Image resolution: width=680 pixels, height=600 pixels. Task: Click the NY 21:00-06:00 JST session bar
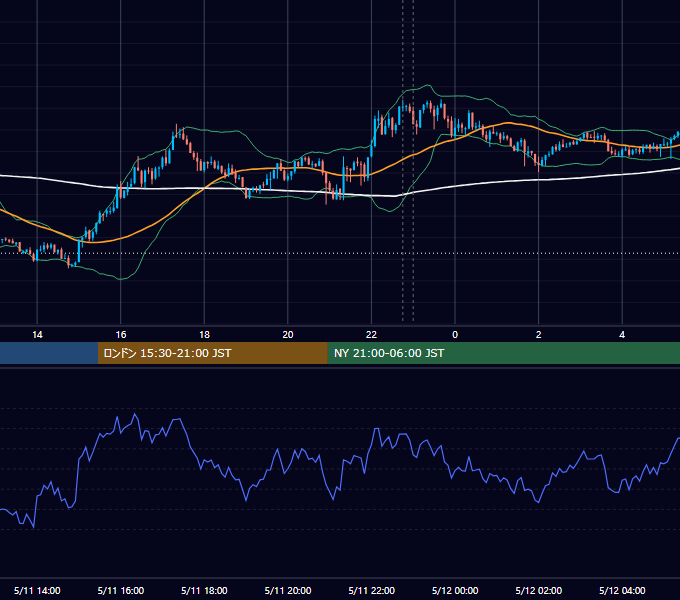(503, 353)
